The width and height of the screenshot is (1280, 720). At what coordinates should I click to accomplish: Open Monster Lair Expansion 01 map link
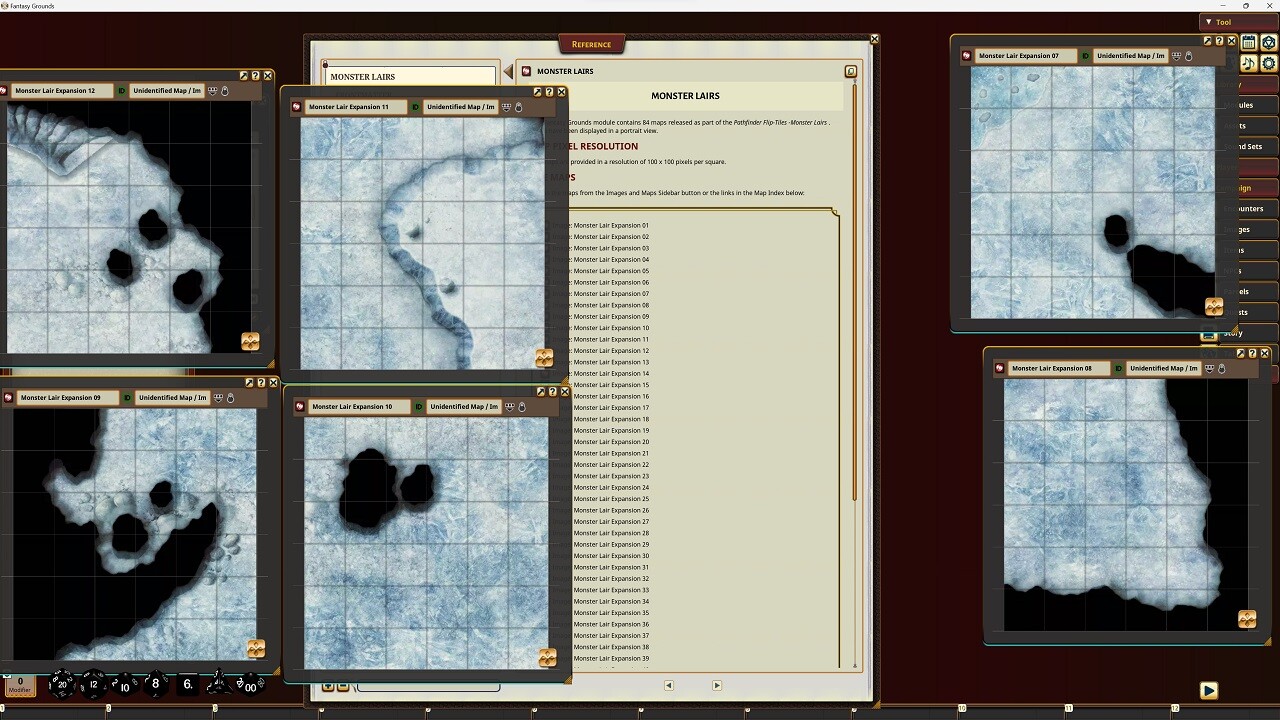click(611, 225)
